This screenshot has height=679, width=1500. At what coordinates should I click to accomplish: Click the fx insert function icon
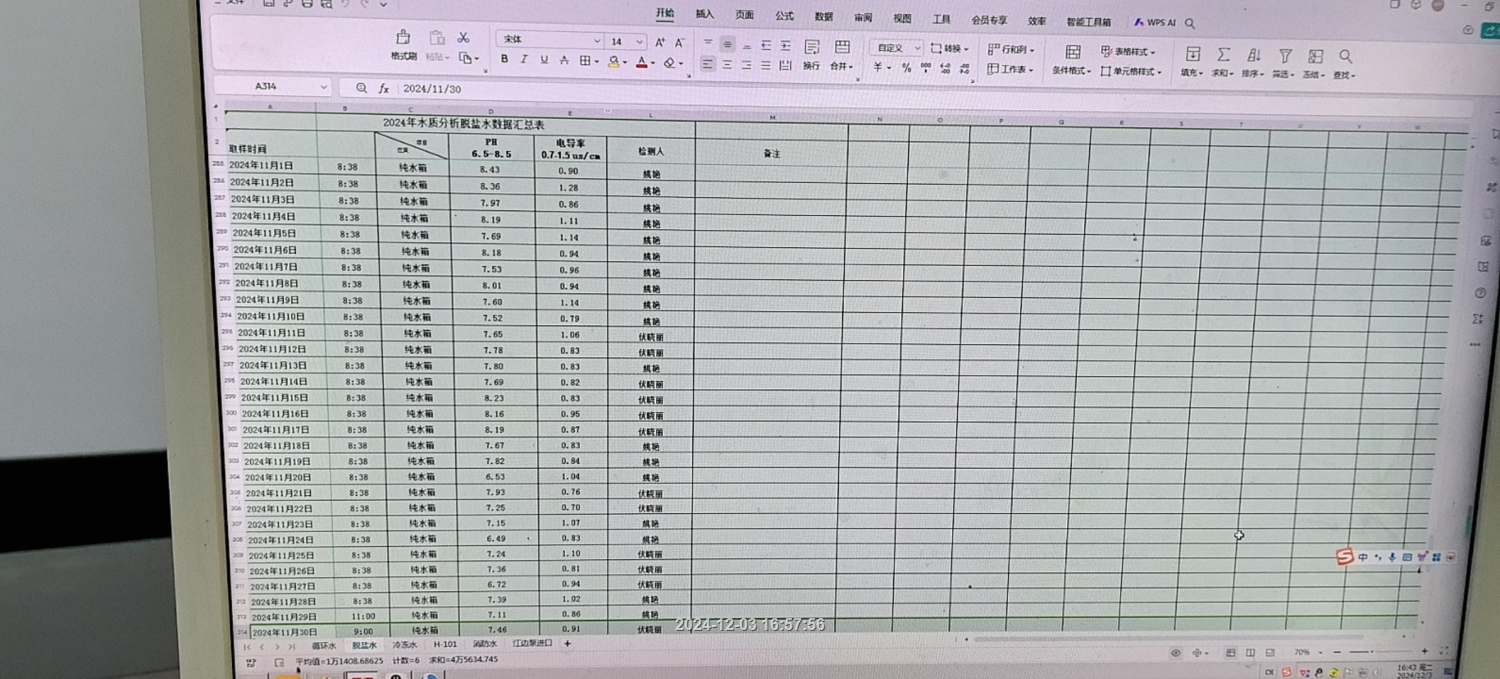pos(383,89)
